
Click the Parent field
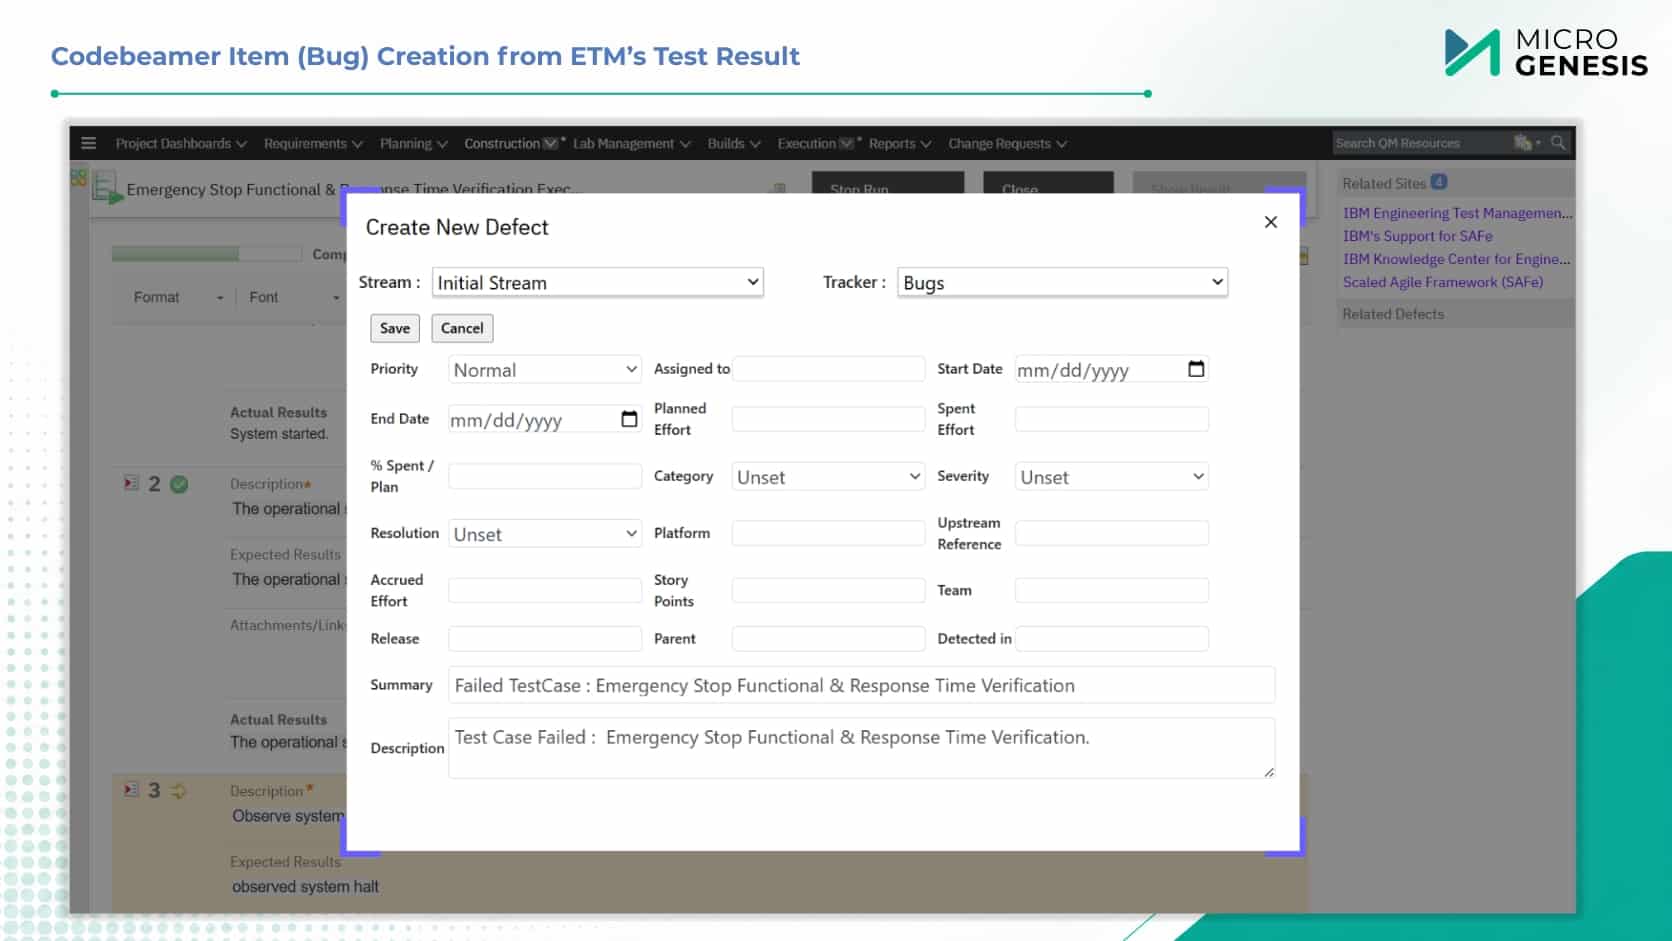(x=828, y=639)
